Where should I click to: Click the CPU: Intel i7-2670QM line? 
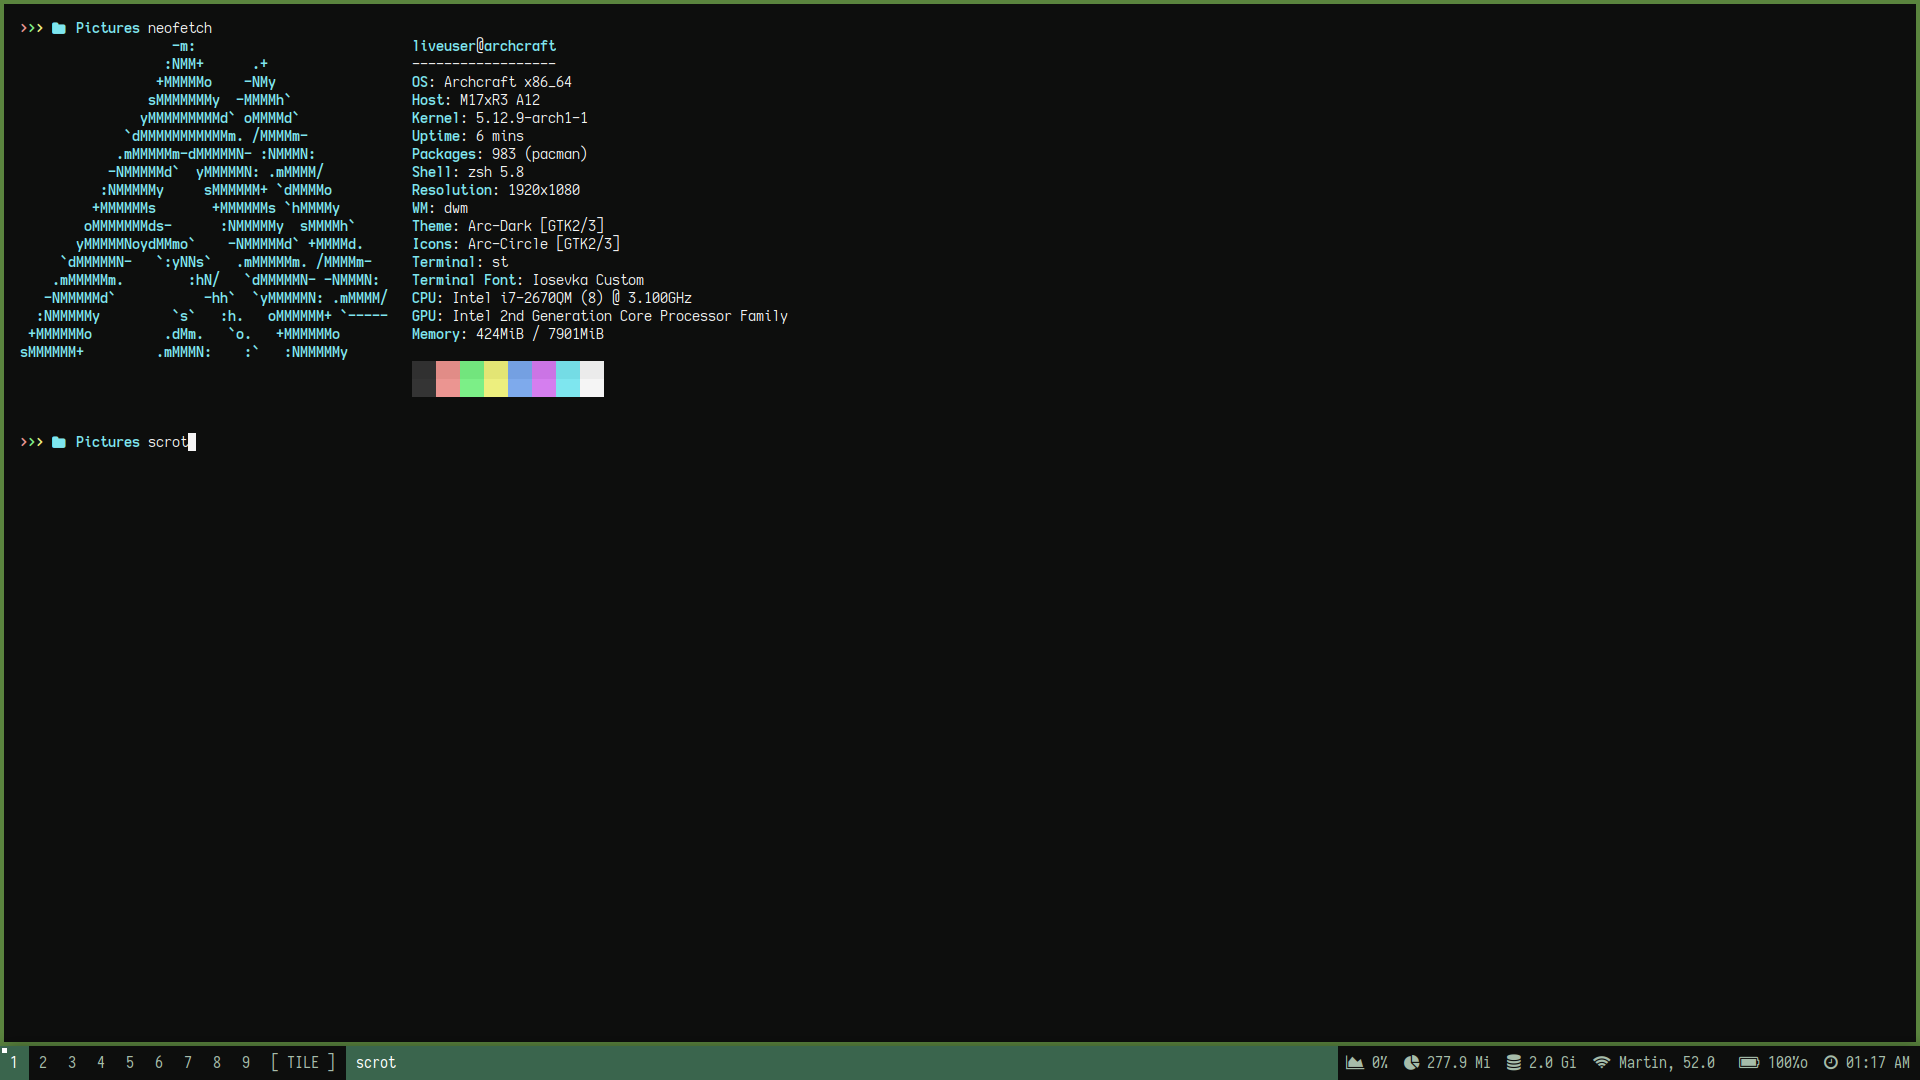point(552,298)
